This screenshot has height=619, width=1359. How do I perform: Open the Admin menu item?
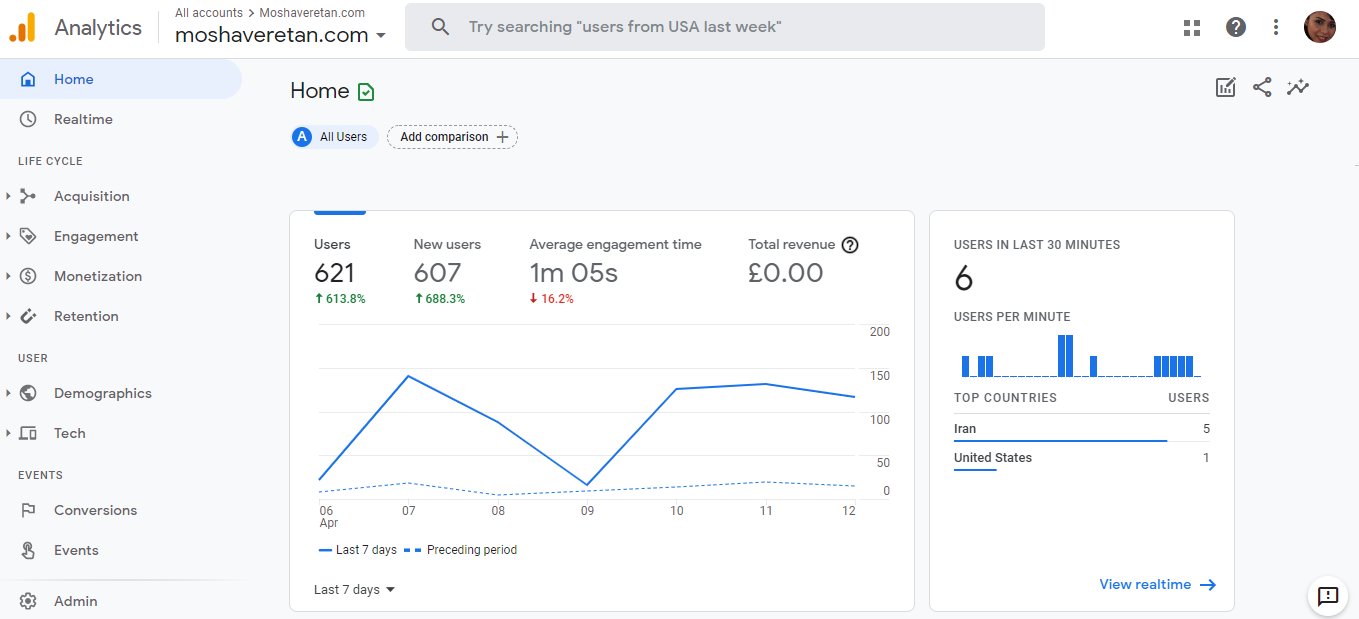pyautogui.click(x=121, y=601)
